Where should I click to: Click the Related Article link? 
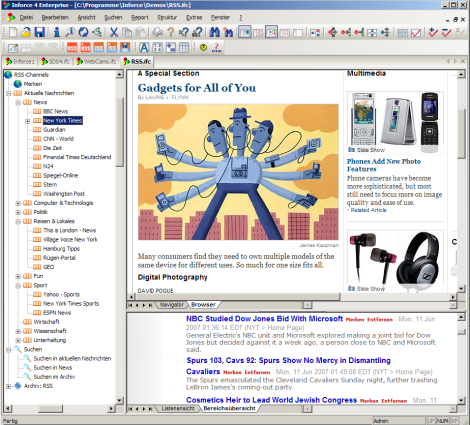coord(368,210)
